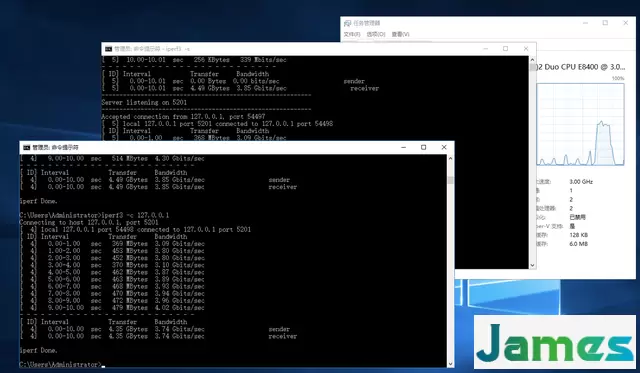Viewport: 640px width, 373px height.
Task: Close the front command prompt window
Action: [444, 147]
